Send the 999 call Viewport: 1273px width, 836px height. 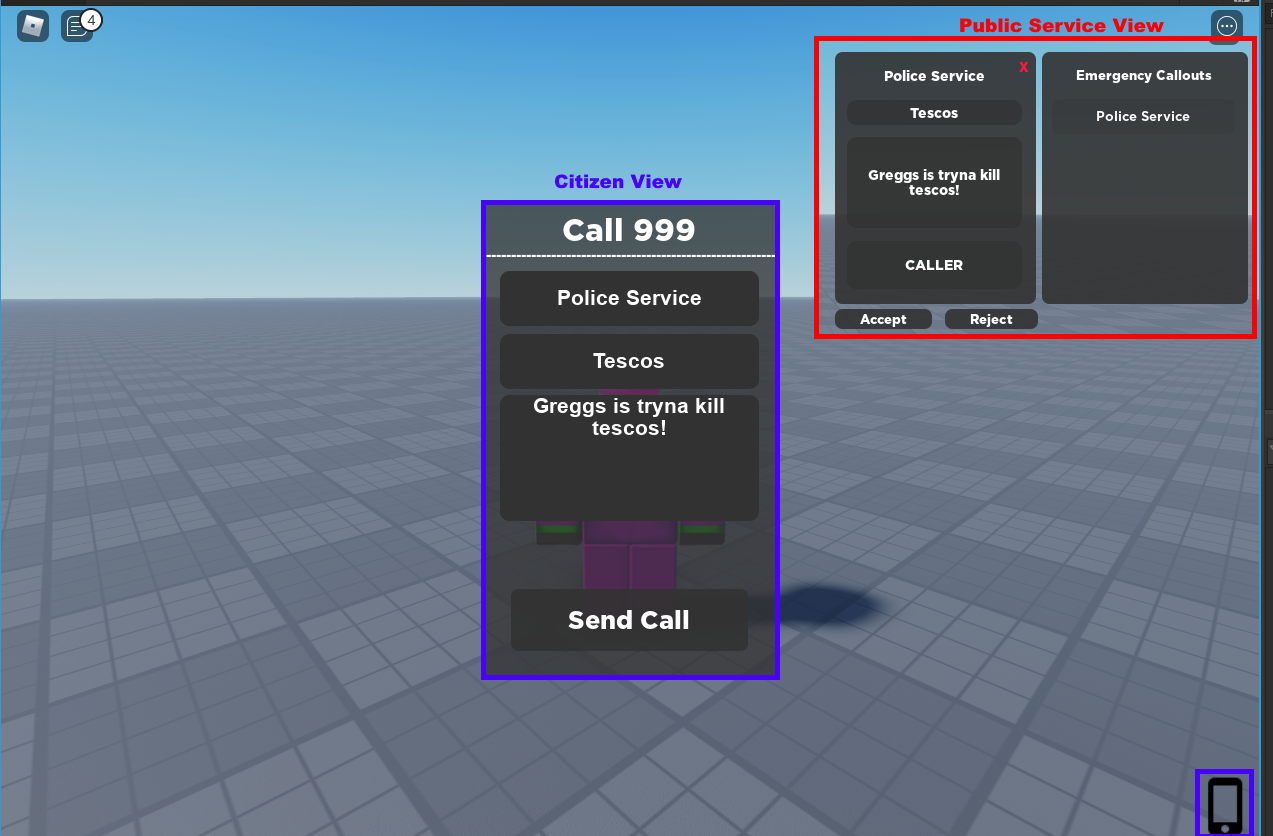click(629, 620)
